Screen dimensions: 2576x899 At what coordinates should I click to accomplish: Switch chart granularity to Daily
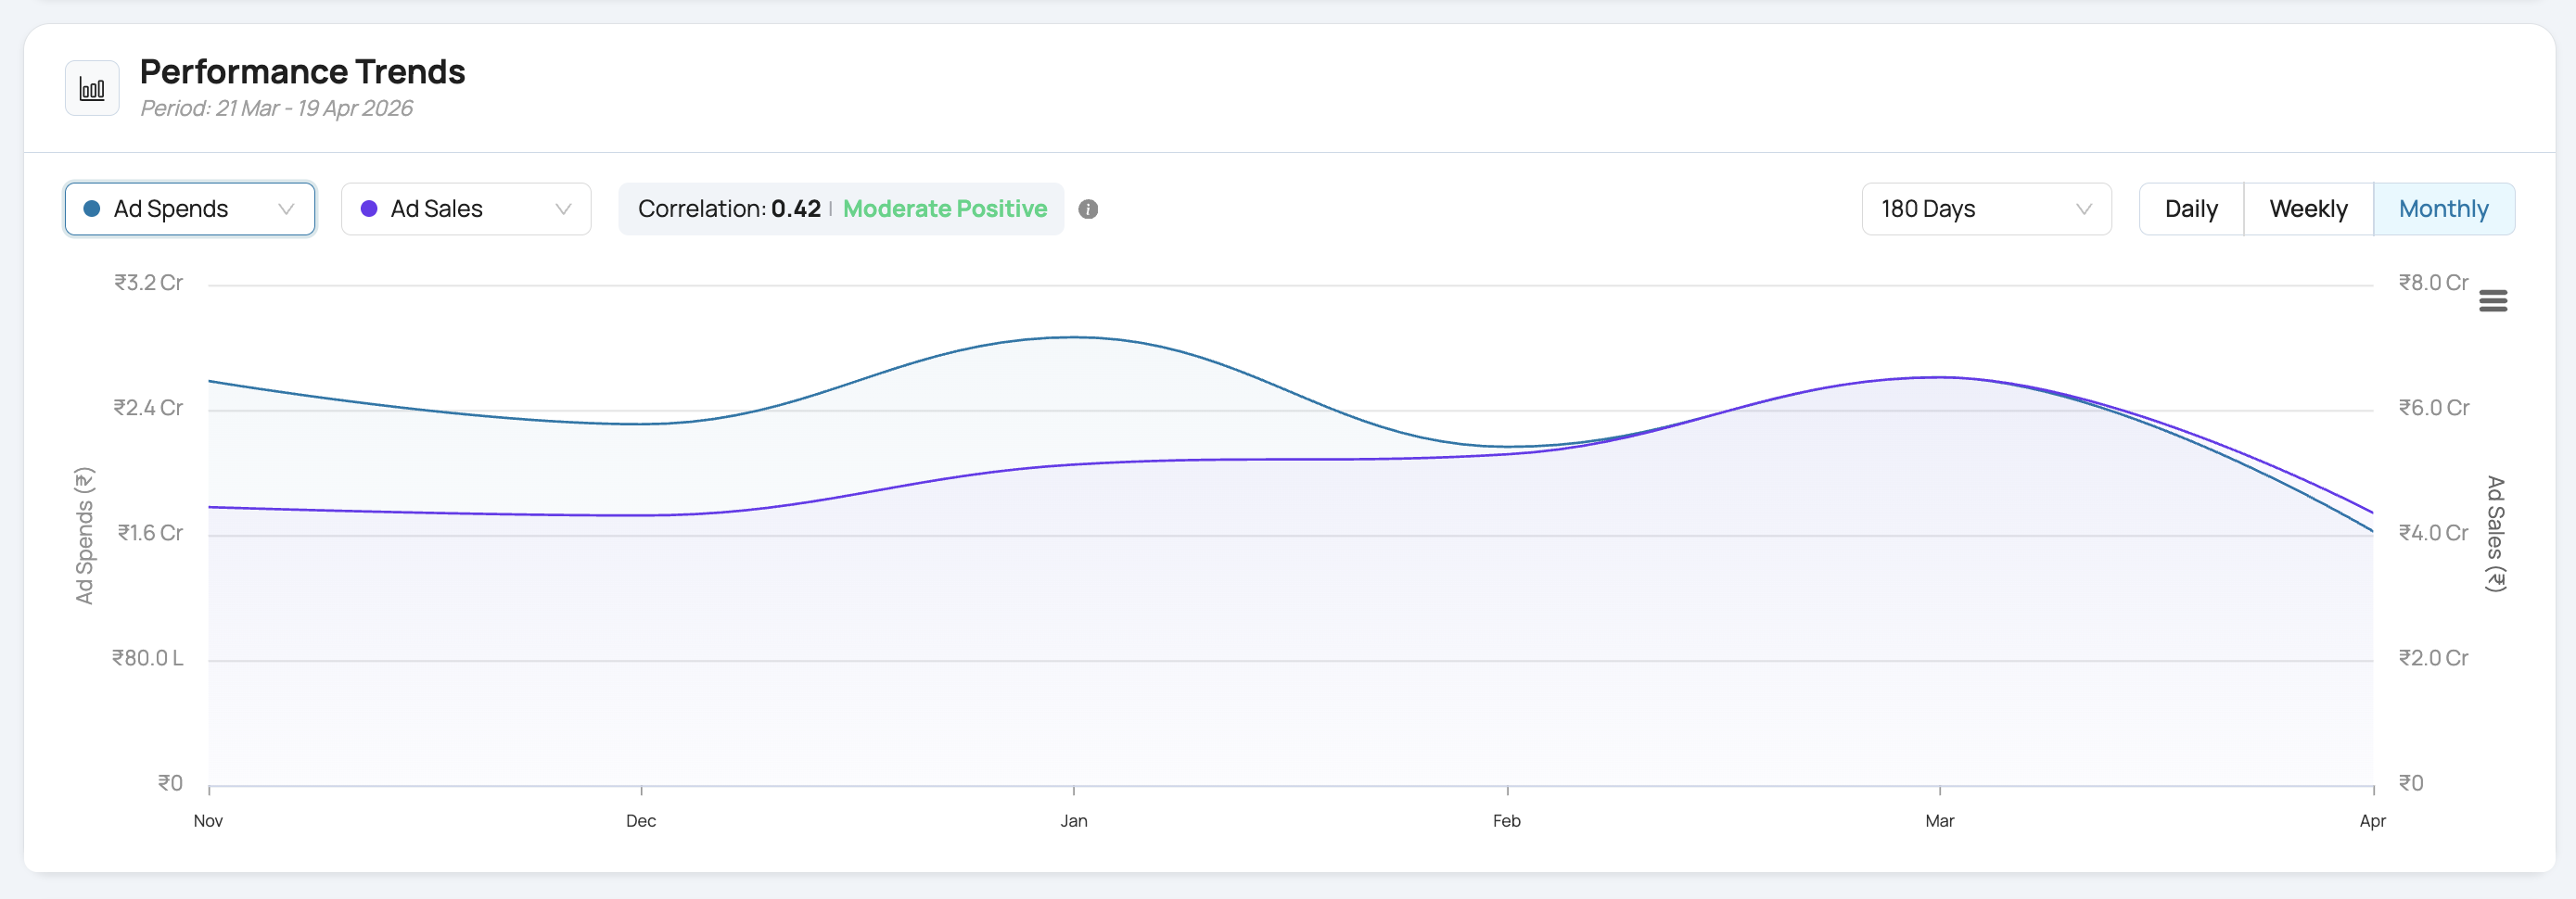(x=2191, y=209)
